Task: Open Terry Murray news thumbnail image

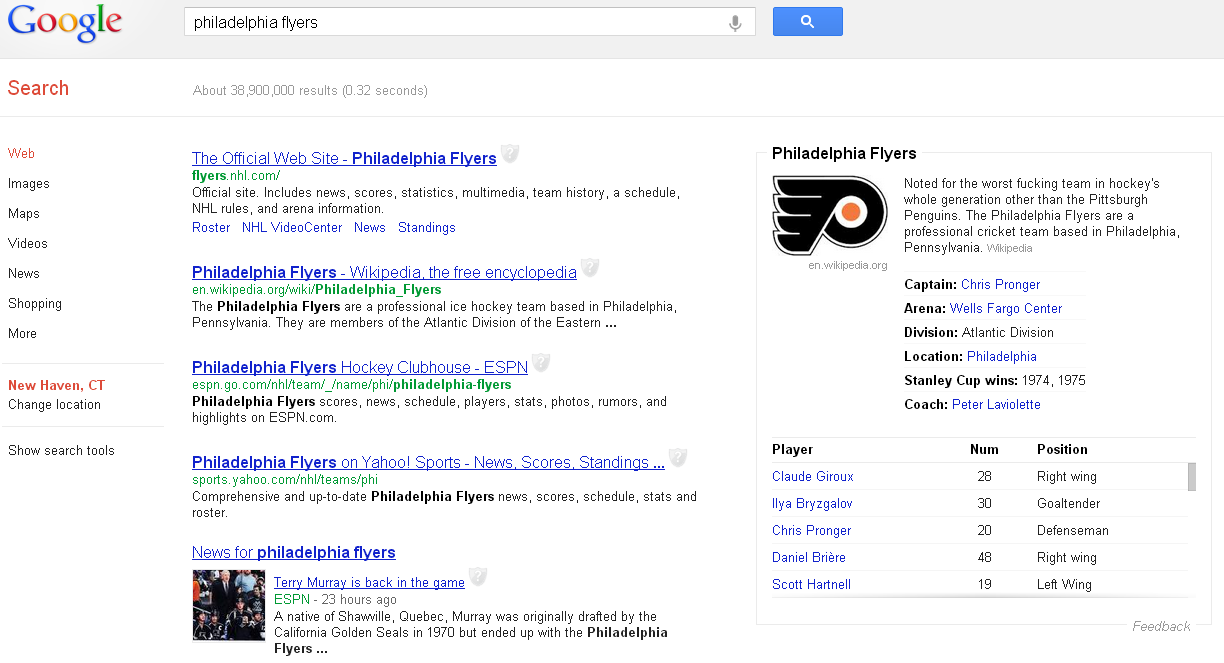Action: click(229, 605)
